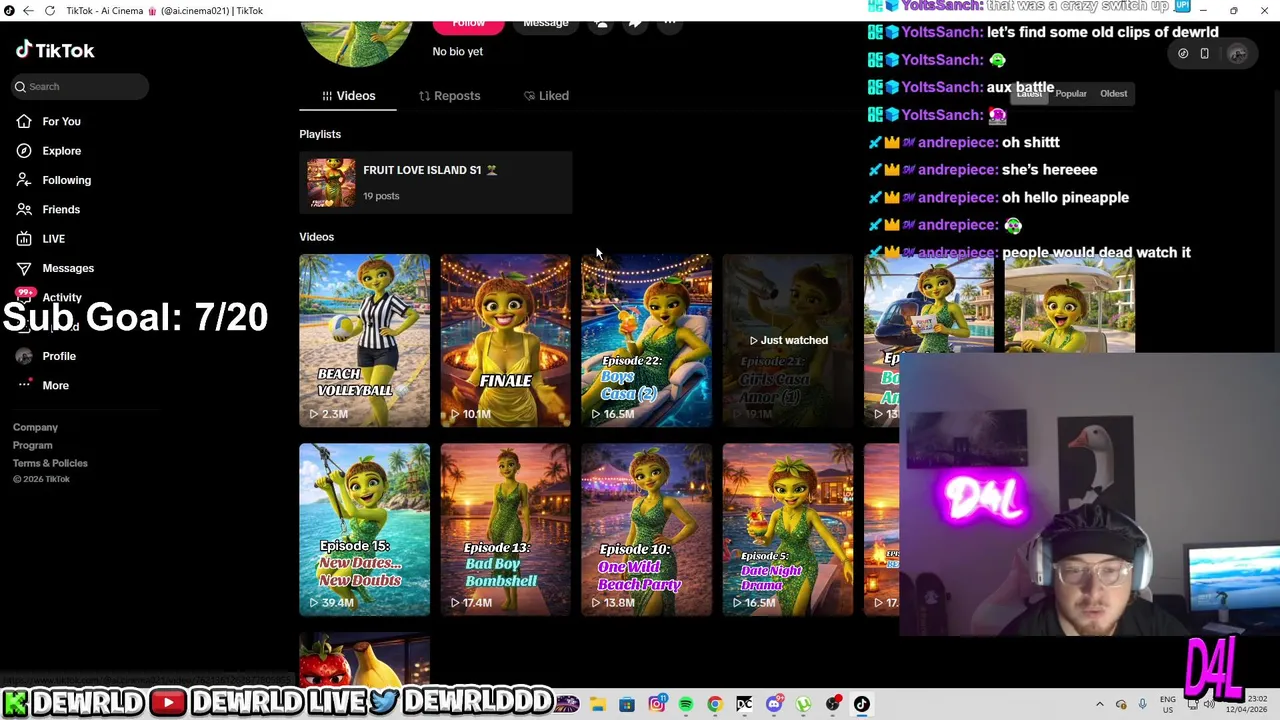The height and width of the screenshot is (720, 1280).
Task: Click the Company footer link
Action: pyautogui.click(x=35, y=427)
